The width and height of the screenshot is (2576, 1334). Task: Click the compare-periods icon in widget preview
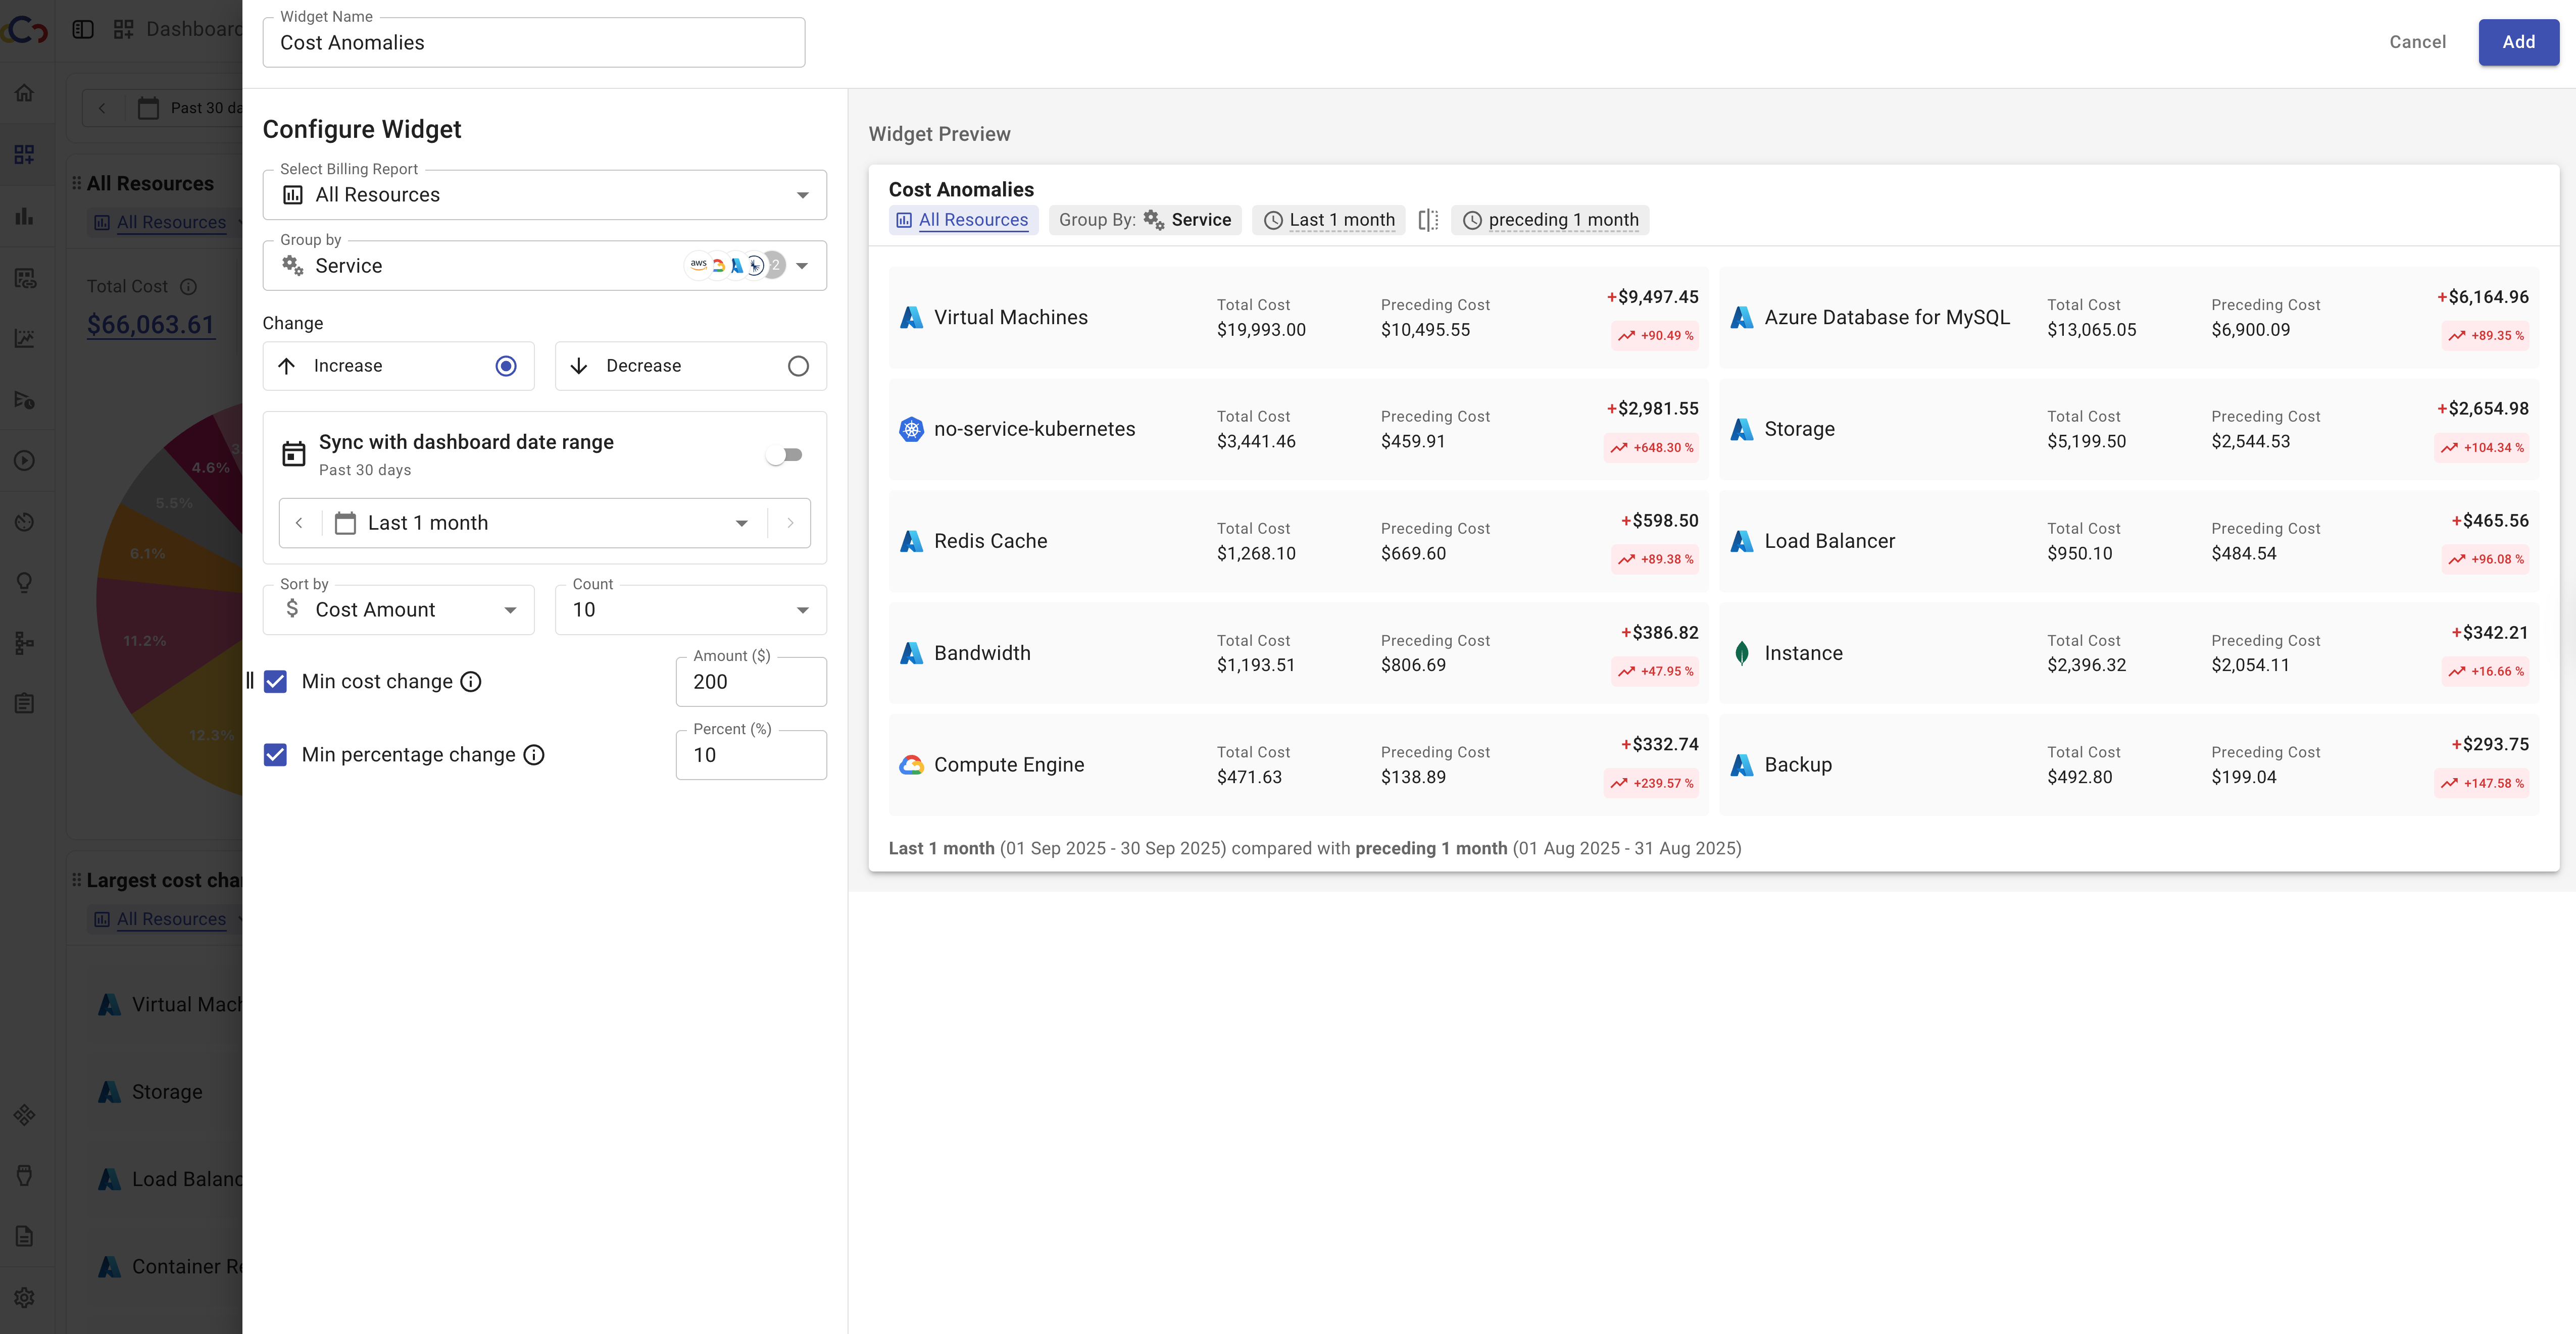coord(1428,220)
